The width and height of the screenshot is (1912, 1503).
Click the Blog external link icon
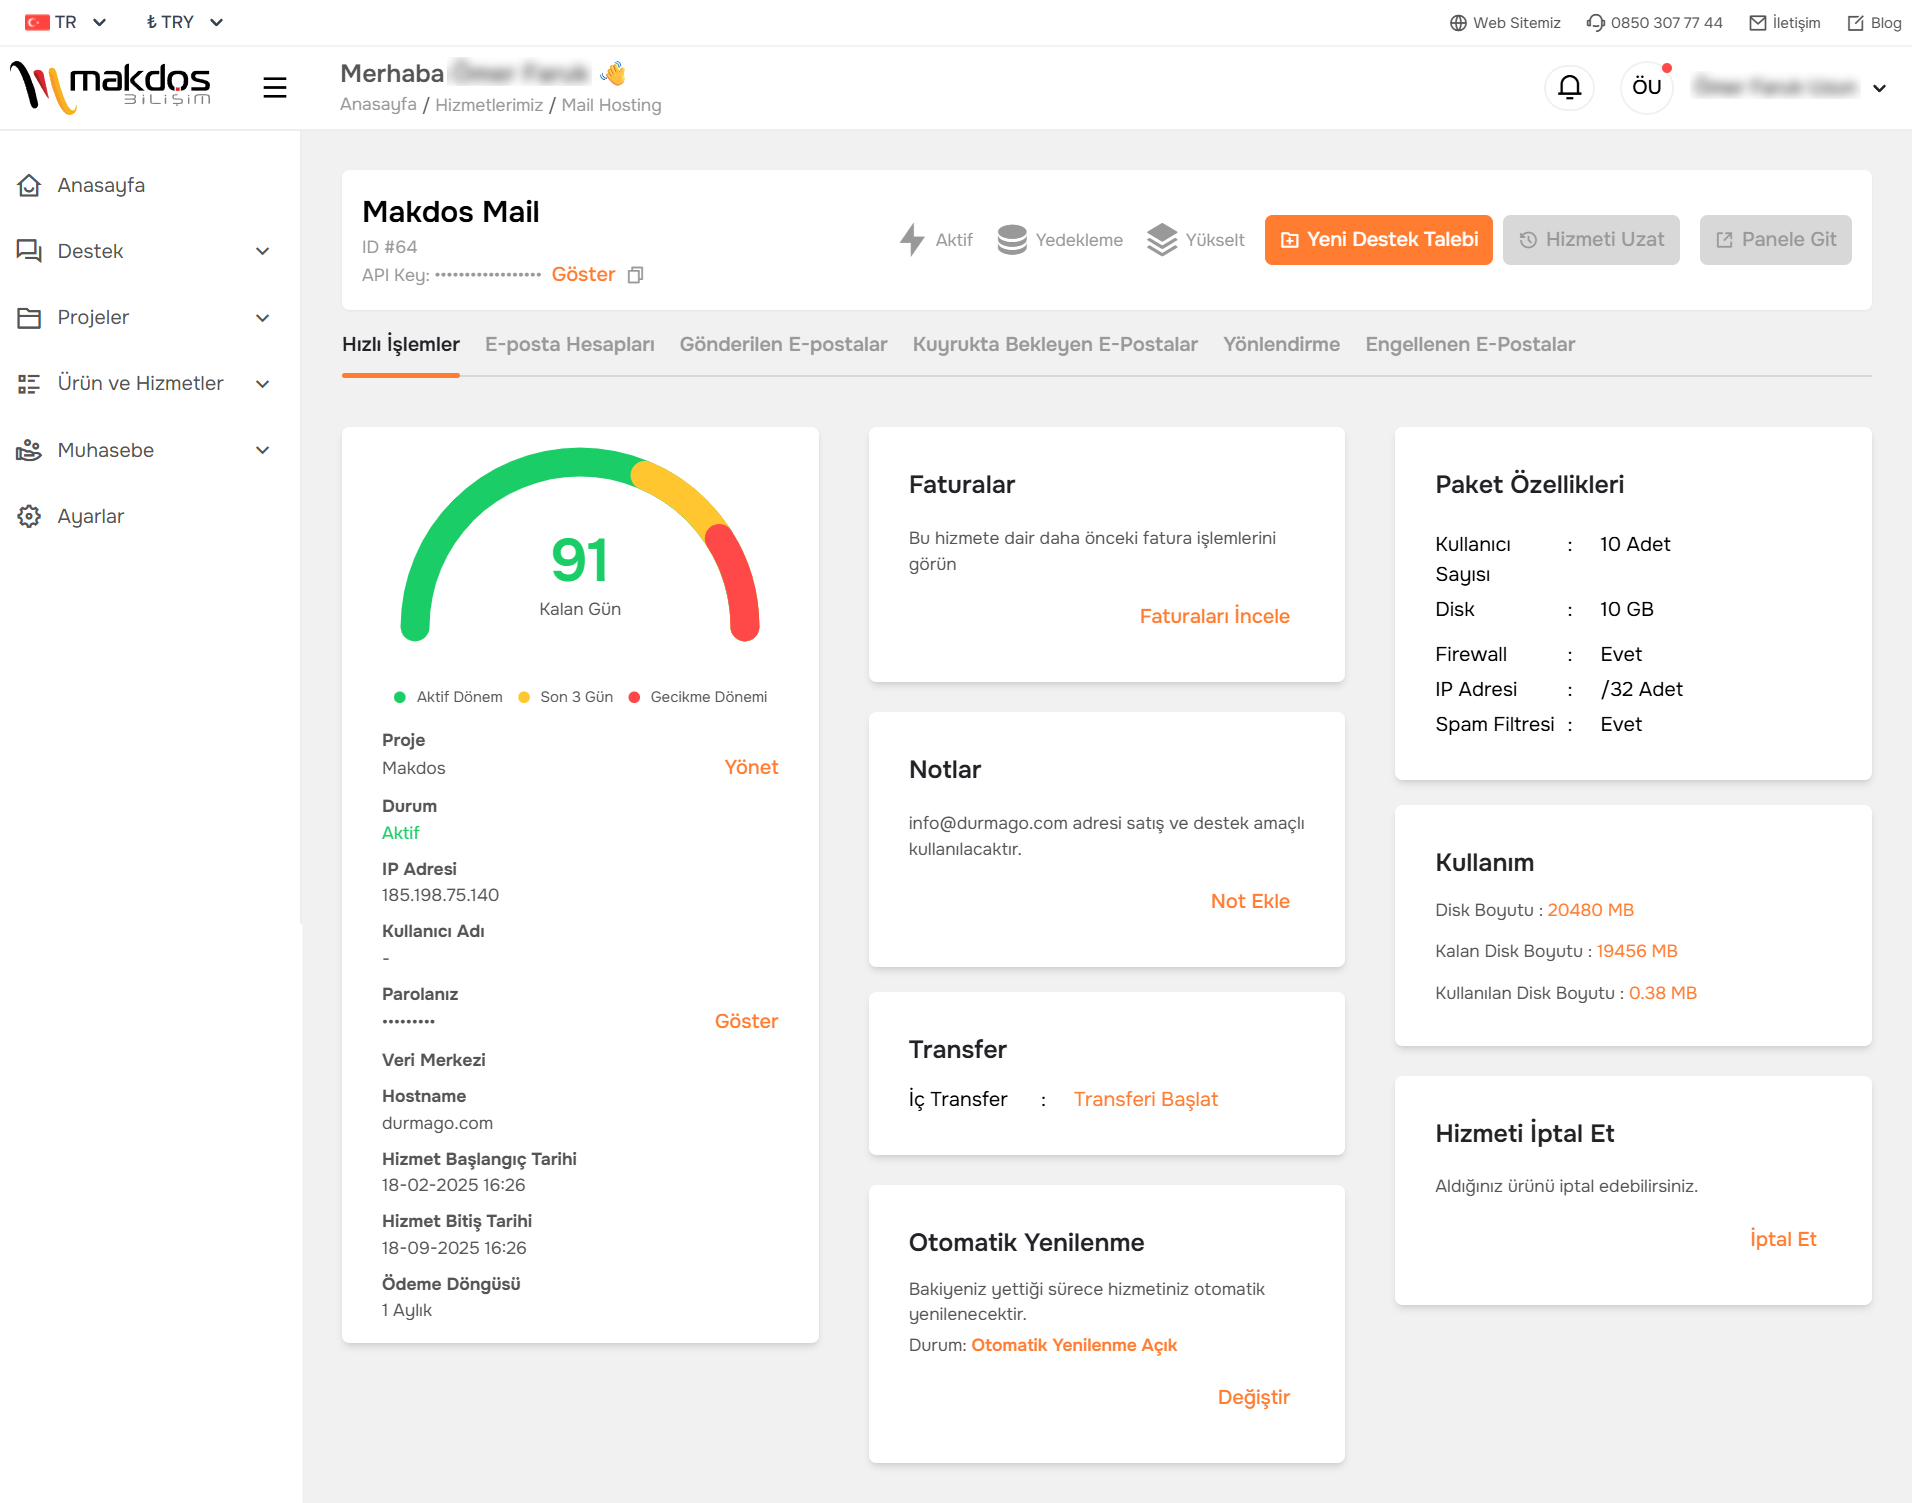click(1856, 23)
